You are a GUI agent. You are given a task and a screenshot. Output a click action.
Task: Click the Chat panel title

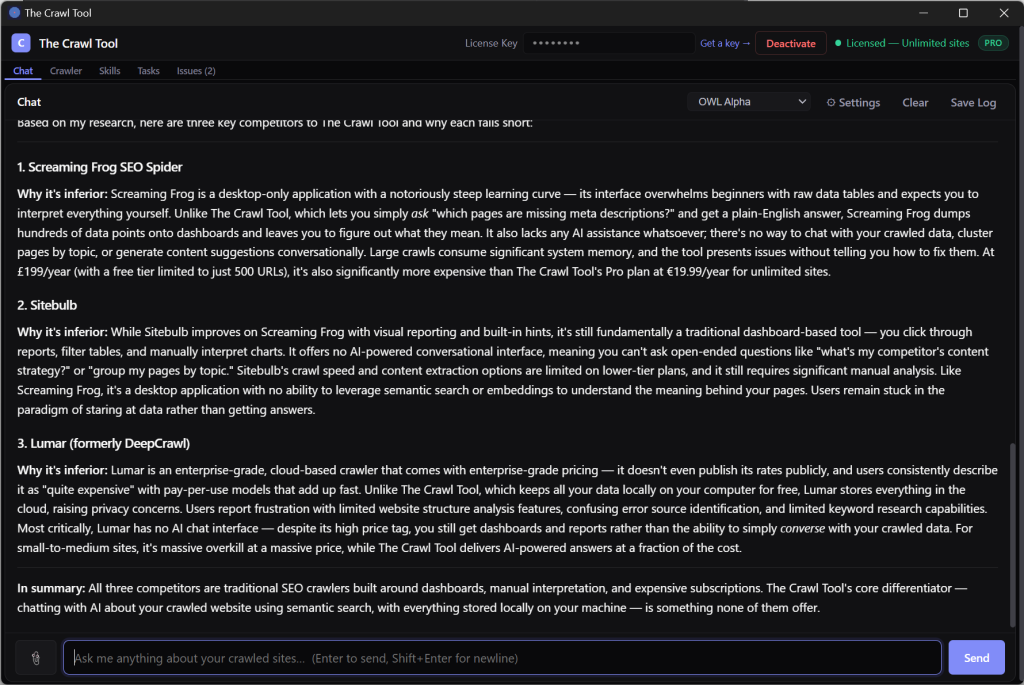click(29, 102)
